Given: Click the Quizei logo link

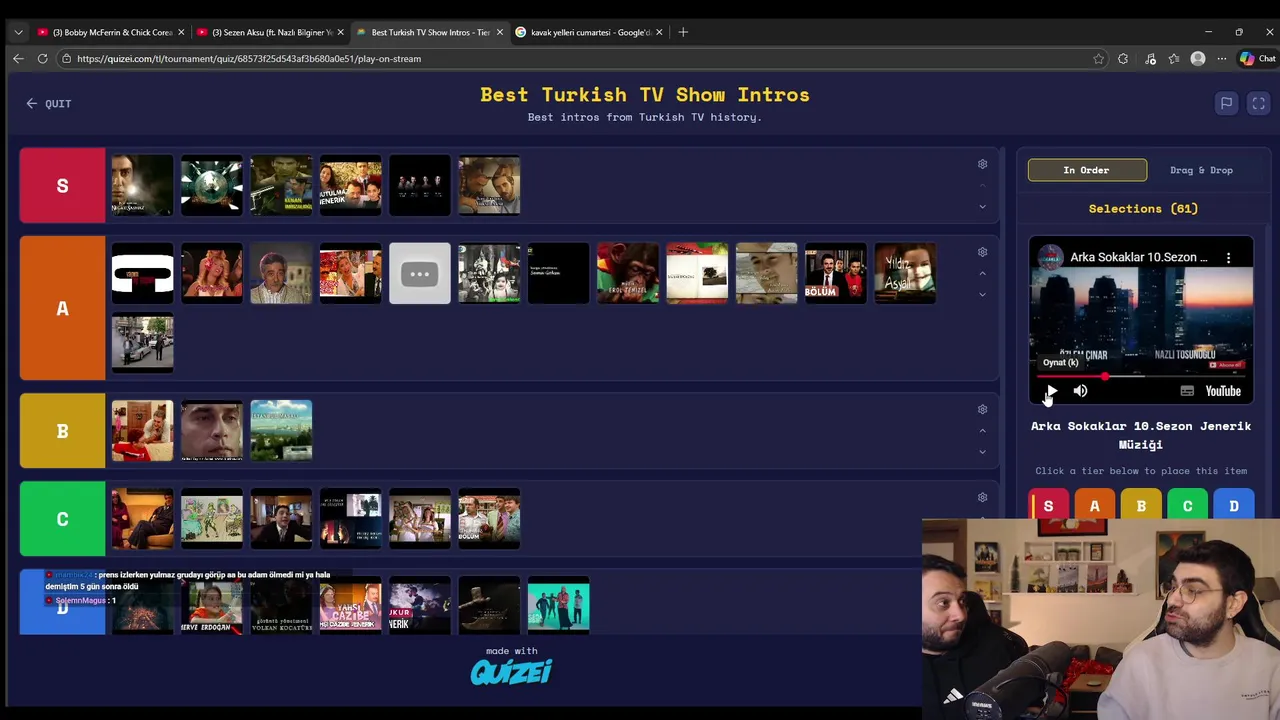Looking at the screenshot, I should [511, 672].
